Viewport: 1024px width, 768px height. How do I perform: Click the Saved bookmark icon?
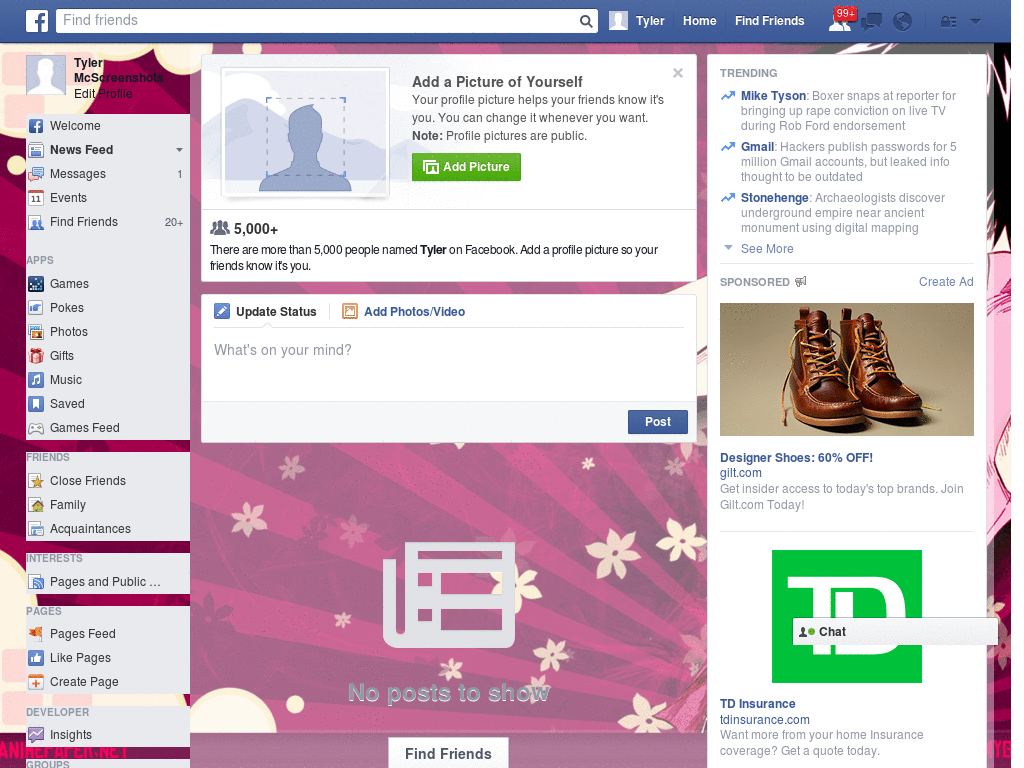click(37, 404)
